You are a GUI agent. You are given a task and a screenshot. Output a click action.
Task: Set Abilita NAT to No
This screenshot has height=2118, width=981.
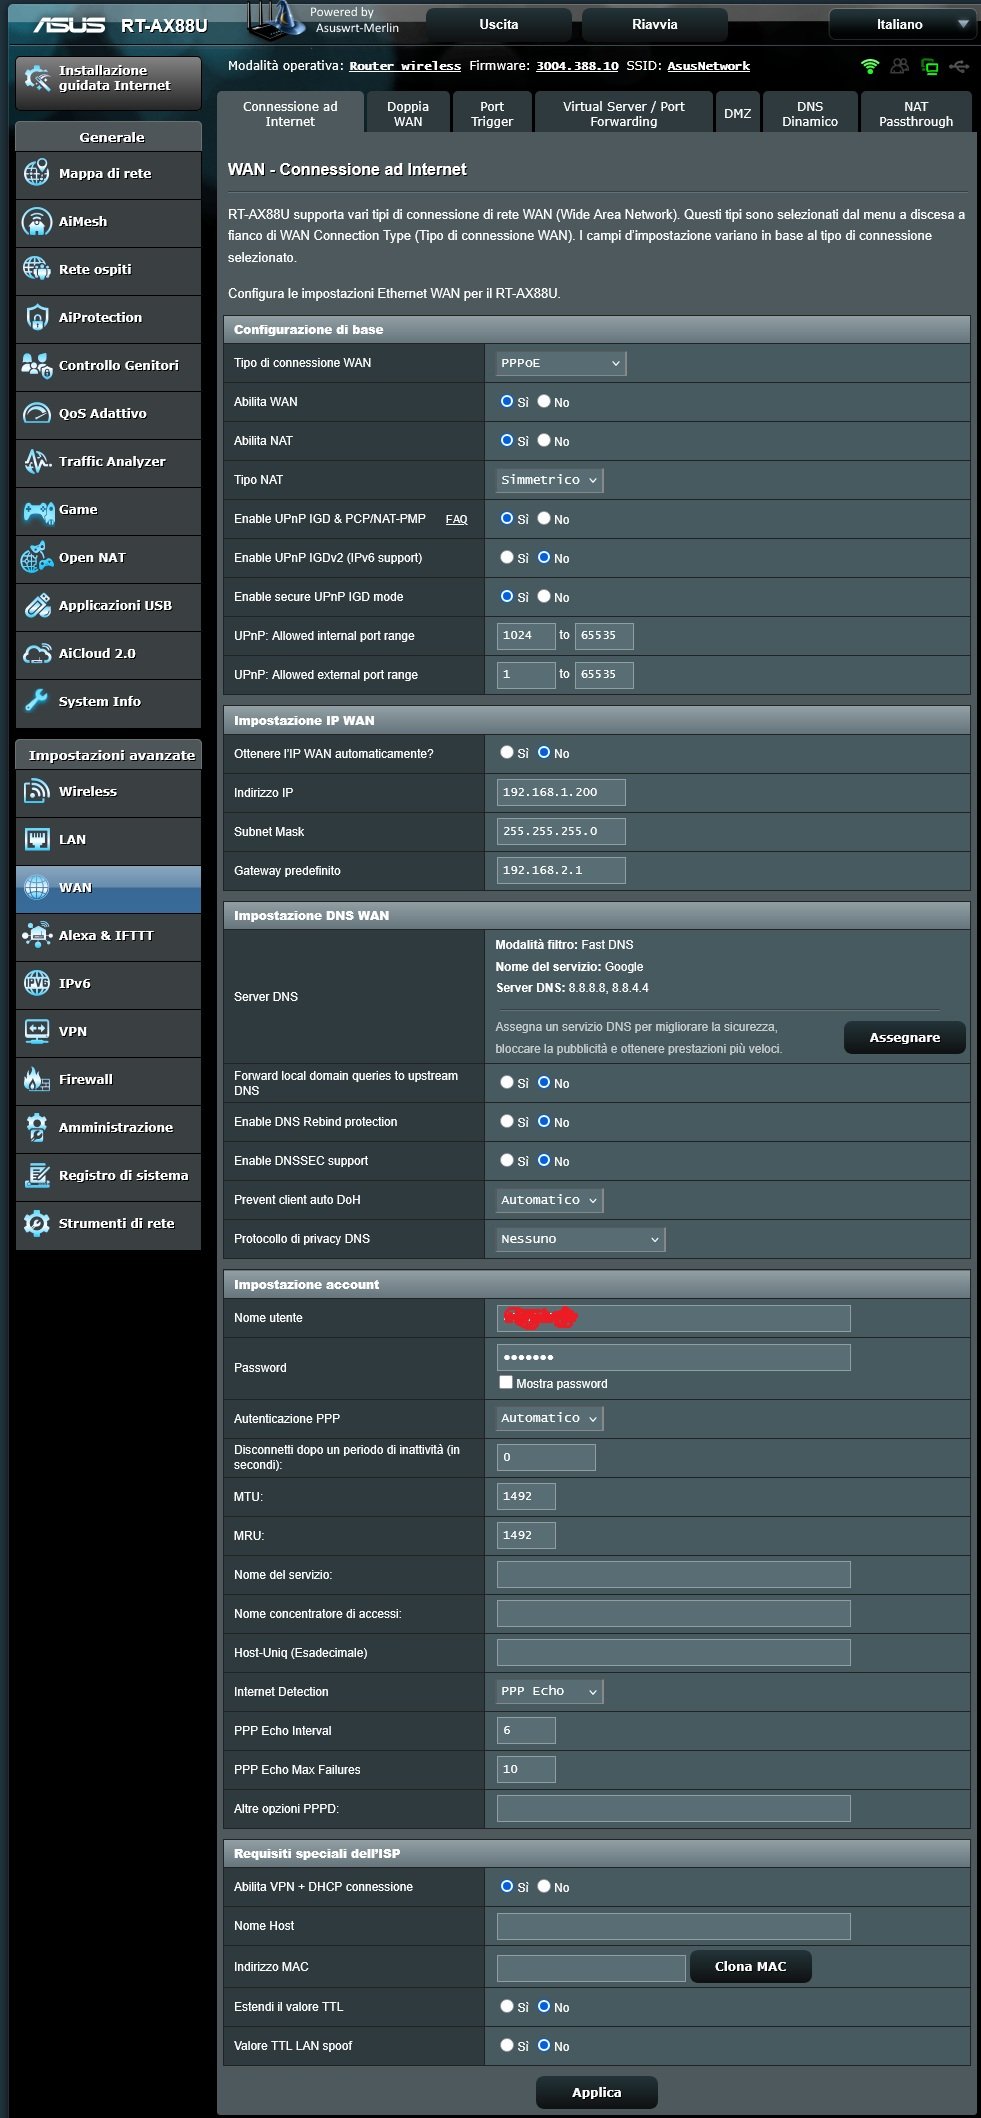coord(544,440)
